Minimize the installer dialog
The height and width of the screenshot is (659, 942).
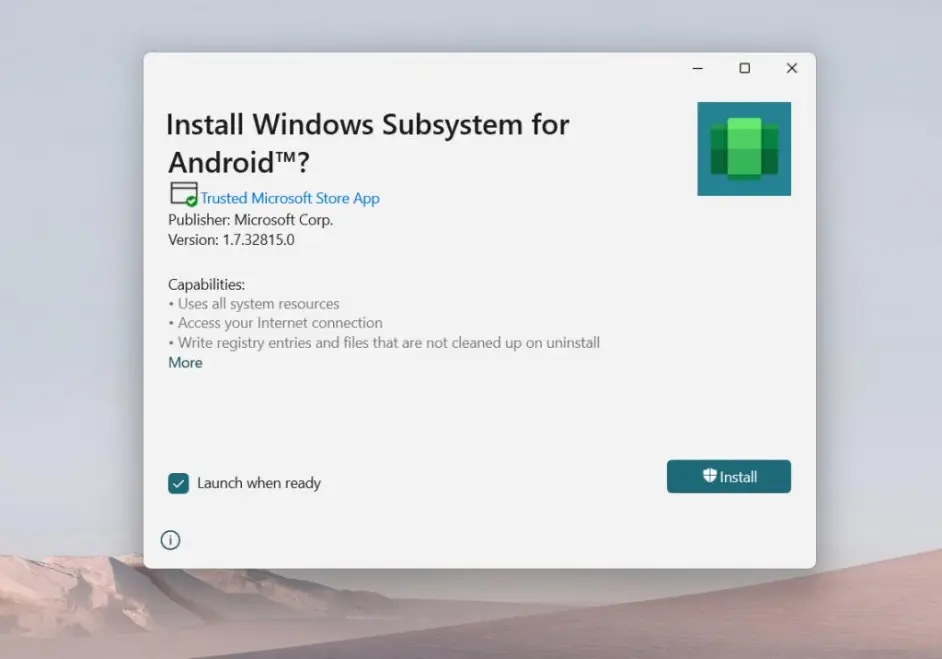coord(697,68)
